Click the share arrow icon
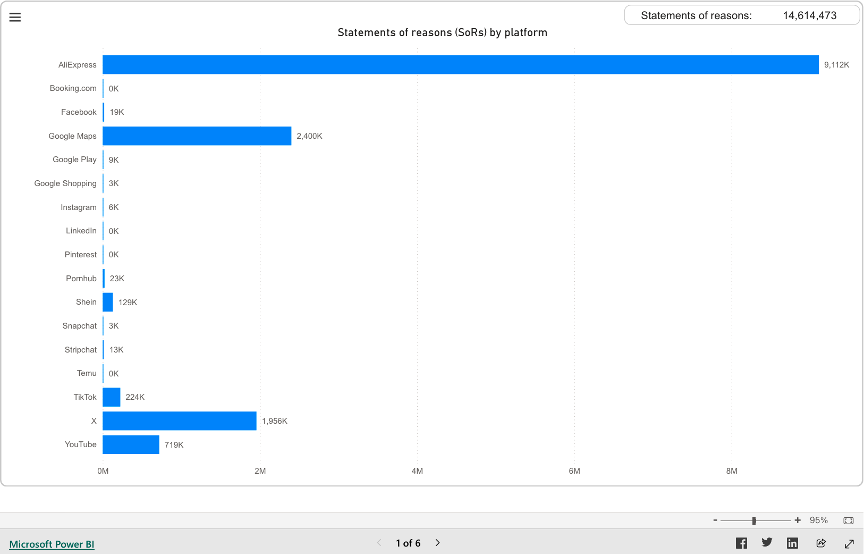The height and width of the screenshot is (554, 864). [x=821, y=543]
